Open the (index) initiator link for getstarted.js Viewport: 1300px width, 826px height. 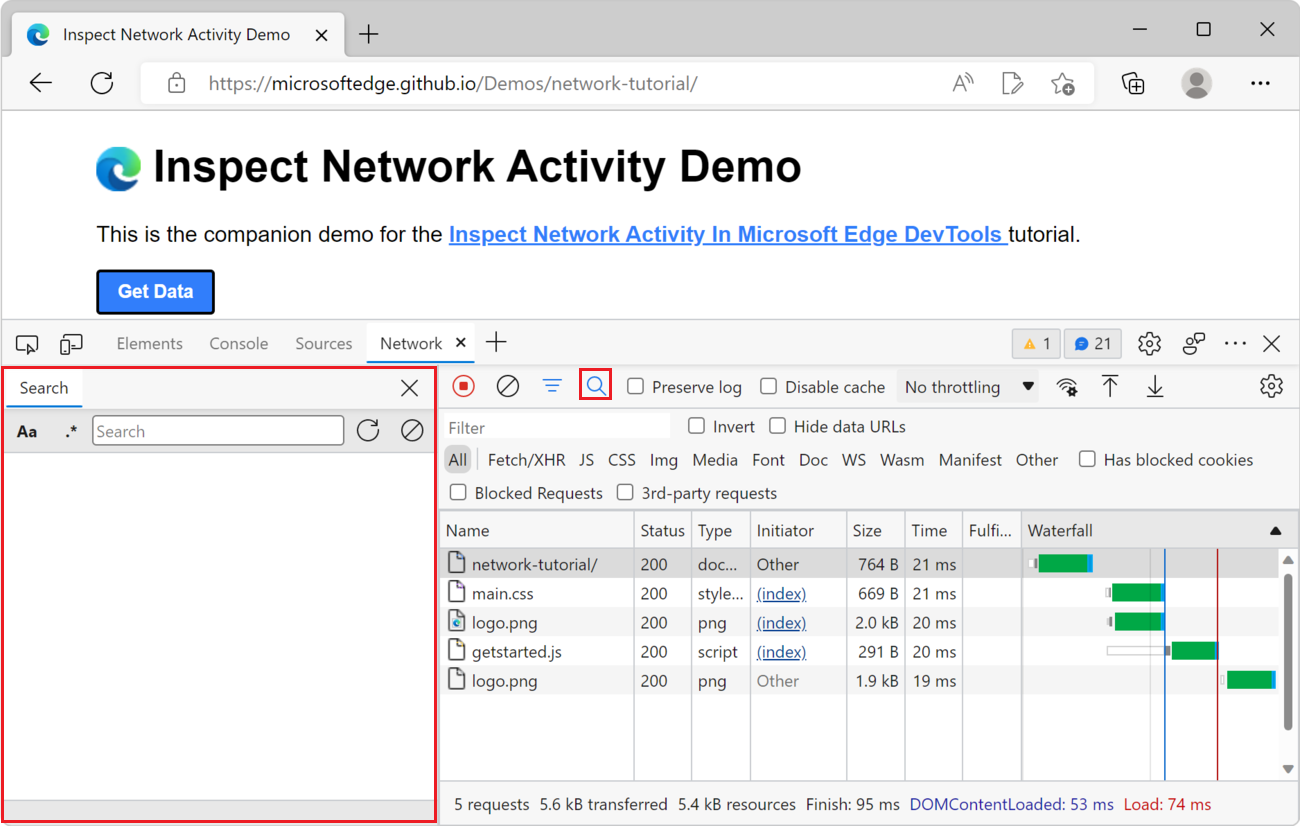(781, 652)
